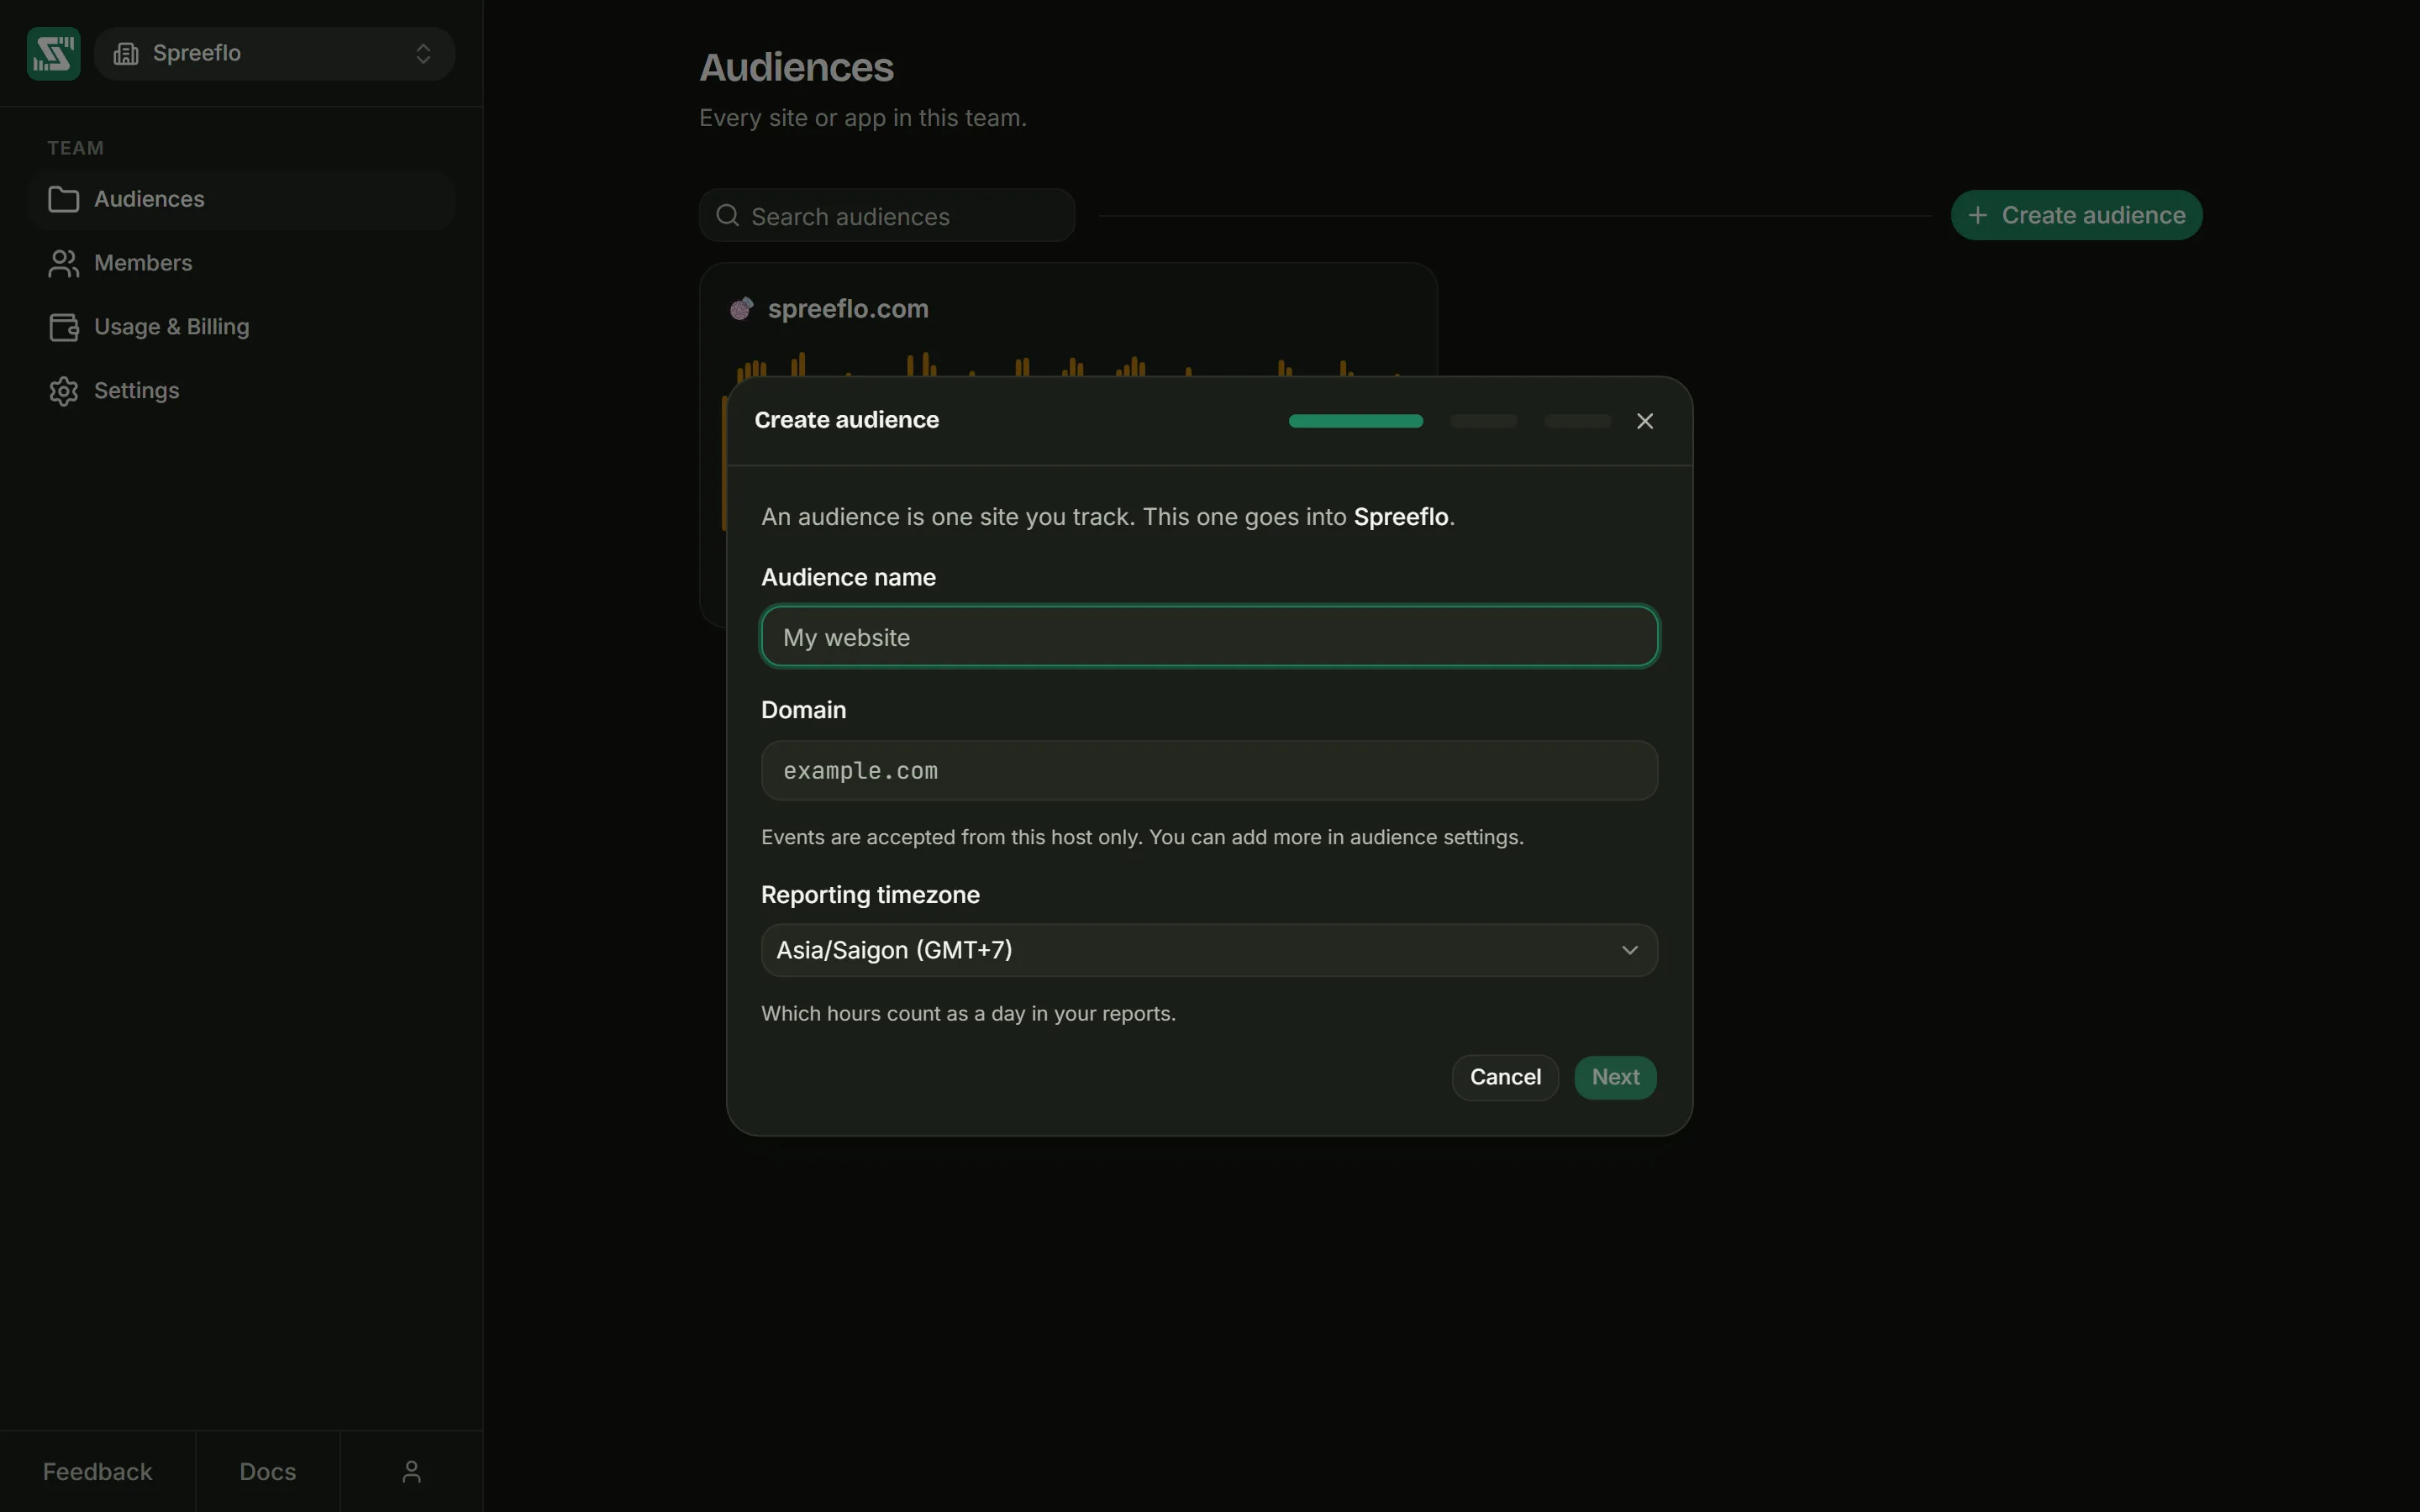Click the Create audience button
Viewport: 2420px width, 1512px height.
click(x=2076, y=215)
